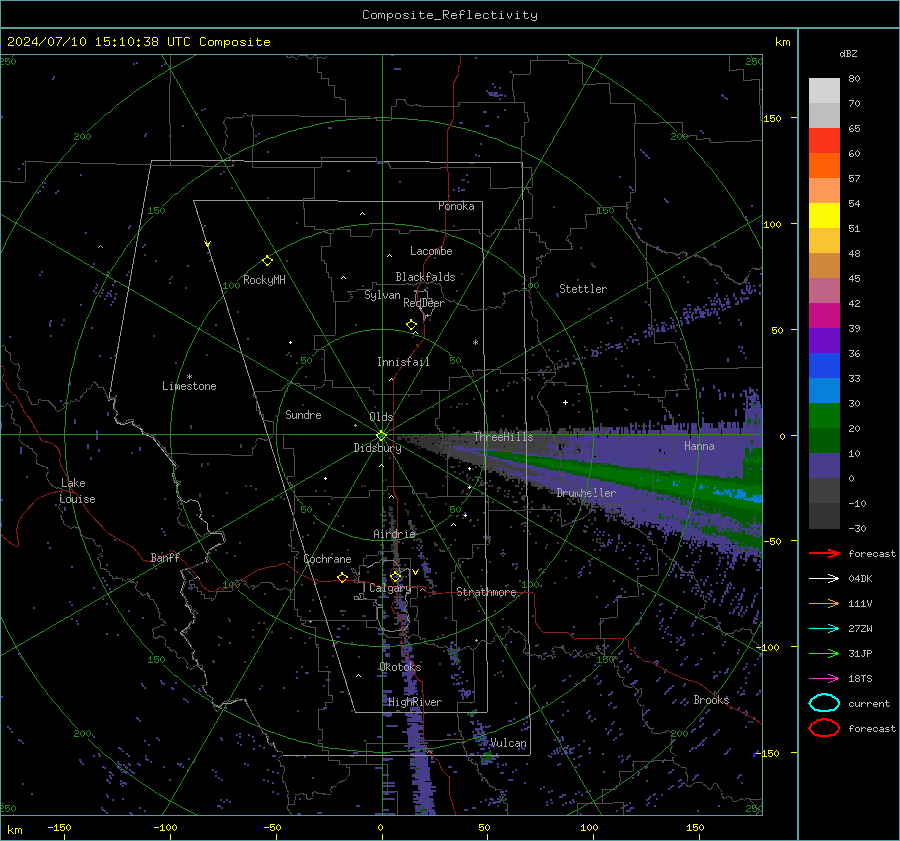
Task: Click the Vulcan city label
Action: 508,743
